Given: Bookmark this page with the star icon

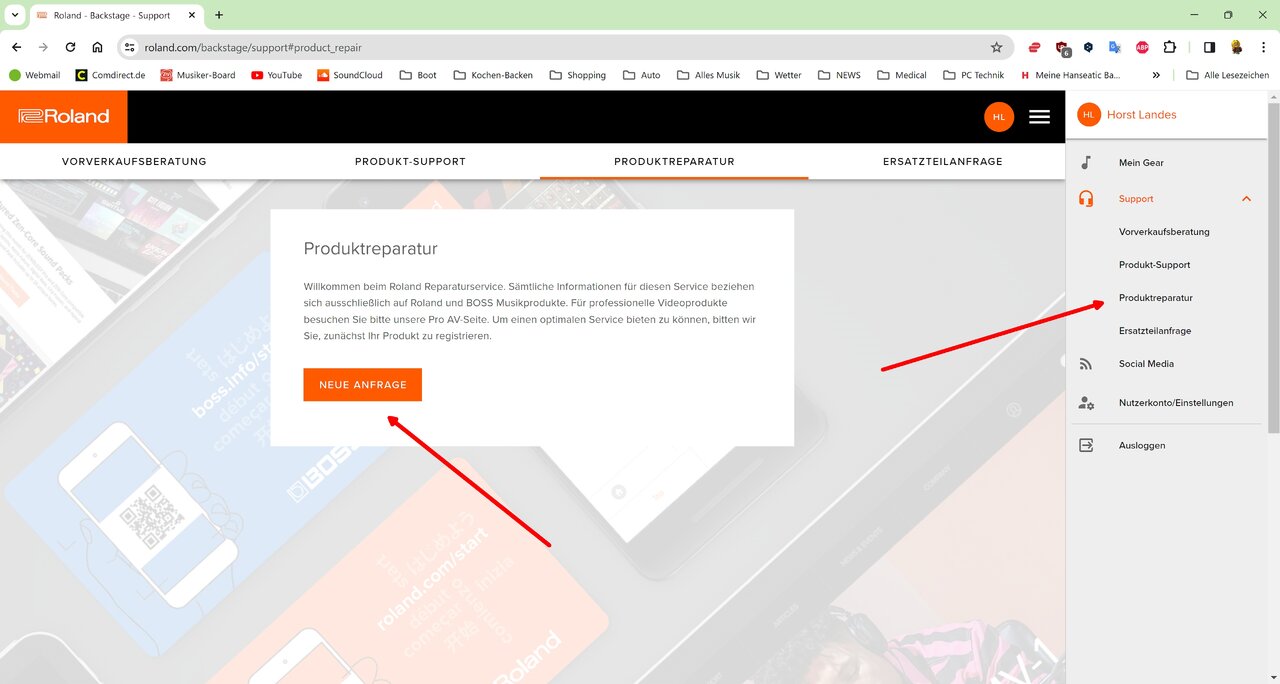Looking at the screenshot, I should (x=996, y=47).
